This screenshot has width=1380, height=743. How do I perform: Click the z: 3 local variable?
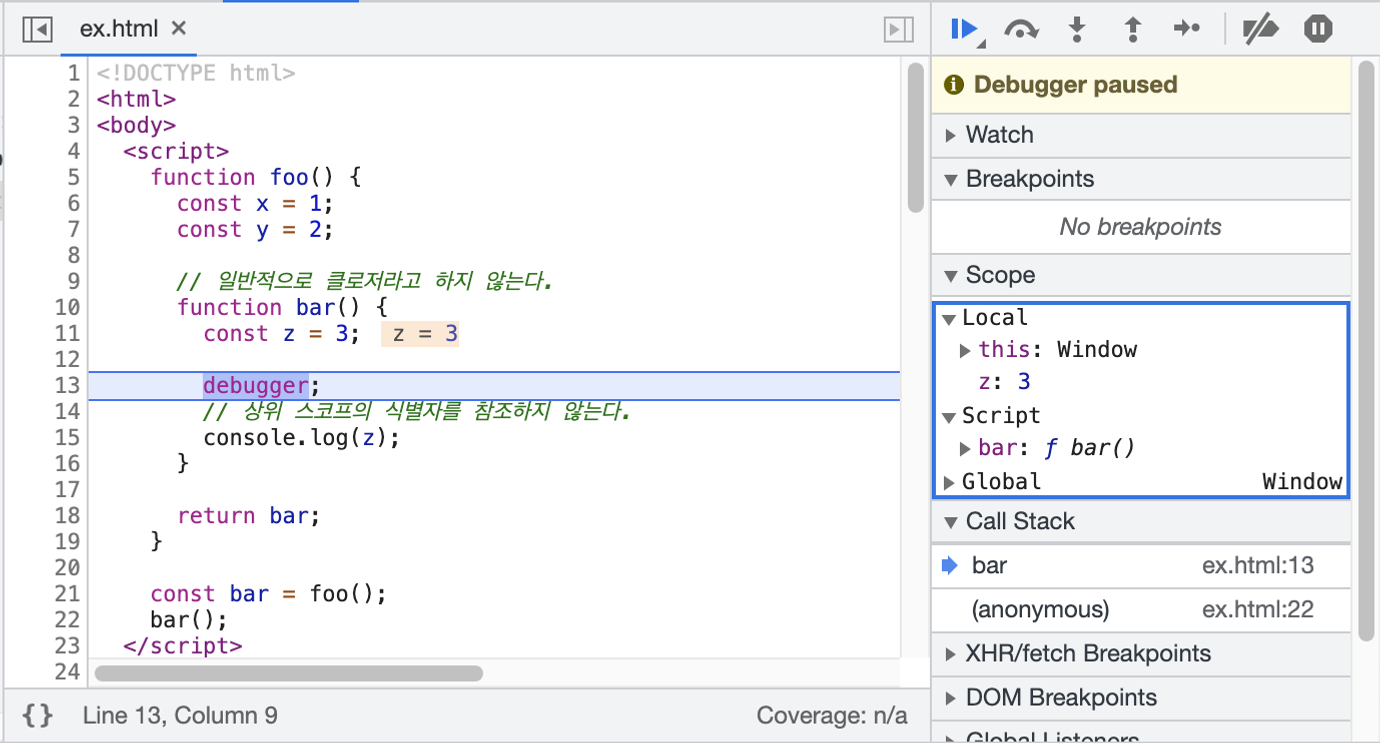click(1004, 382)
